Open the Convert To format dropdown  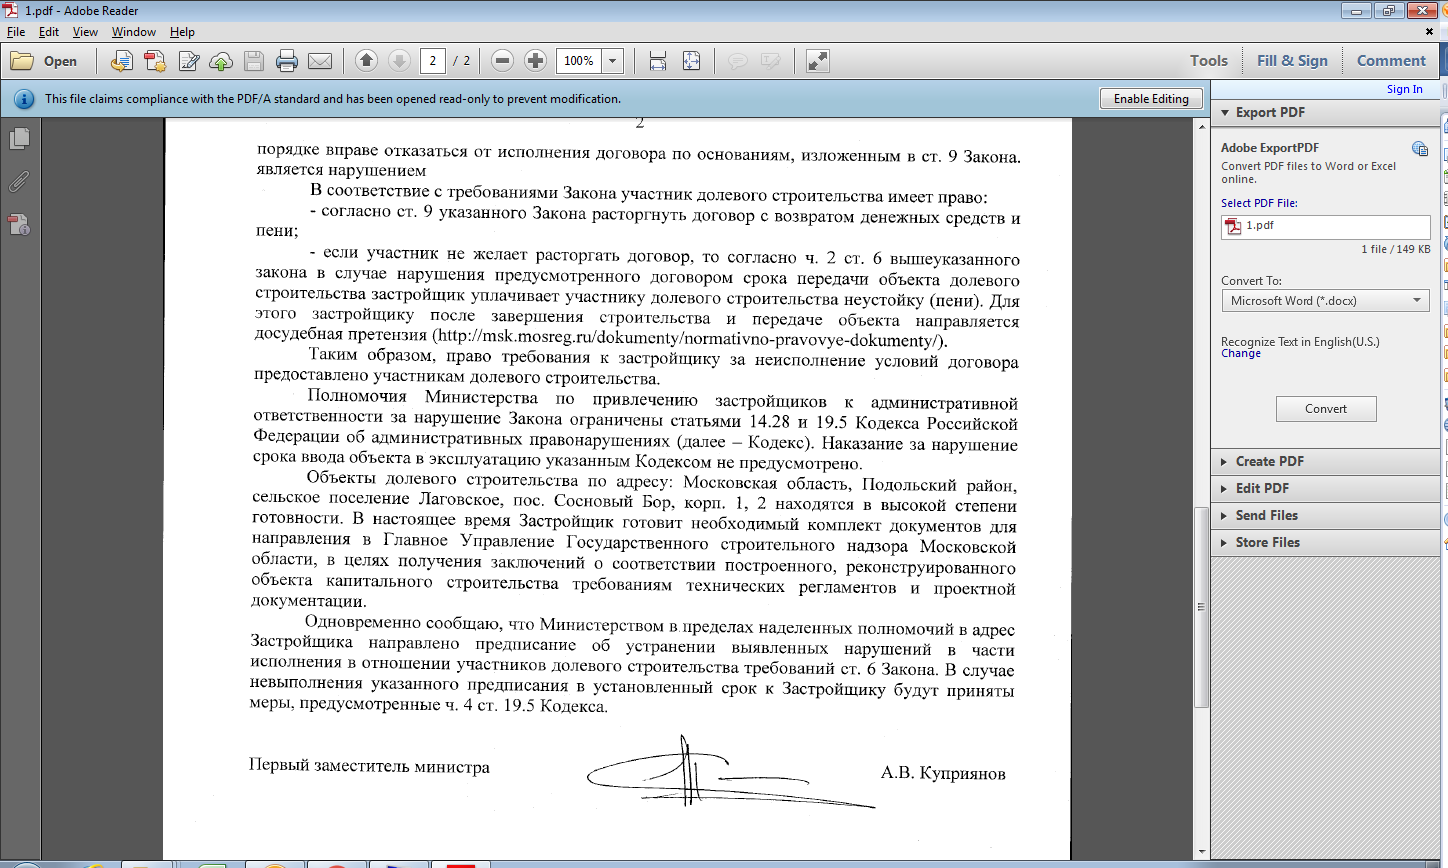[x=1325, y=301]
